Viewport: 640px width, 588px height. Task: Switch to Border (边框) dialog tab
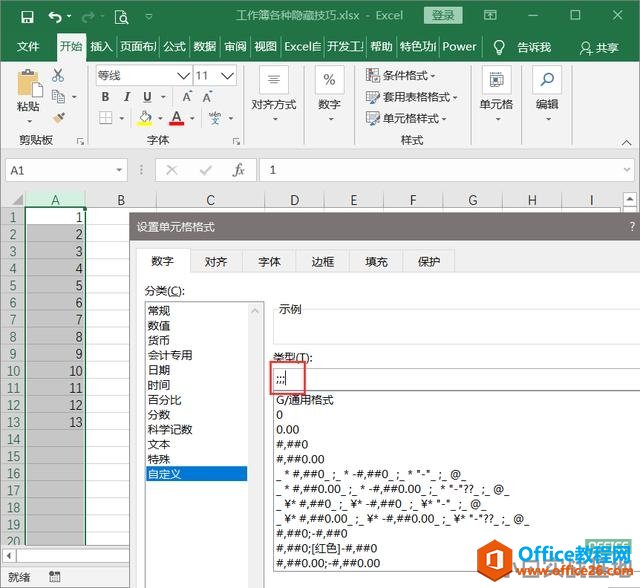[322, 262]
